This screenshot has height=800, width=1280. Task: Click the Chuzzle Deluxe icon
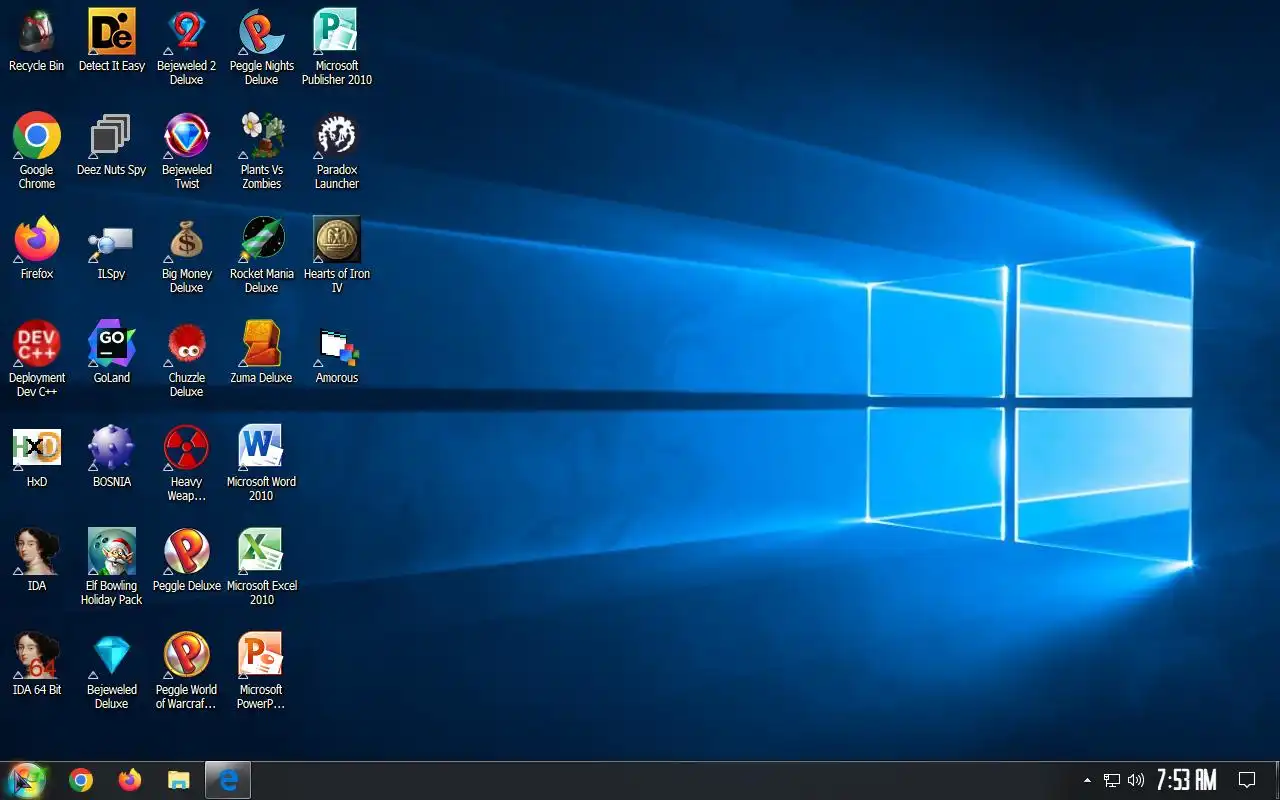(186, 360)
